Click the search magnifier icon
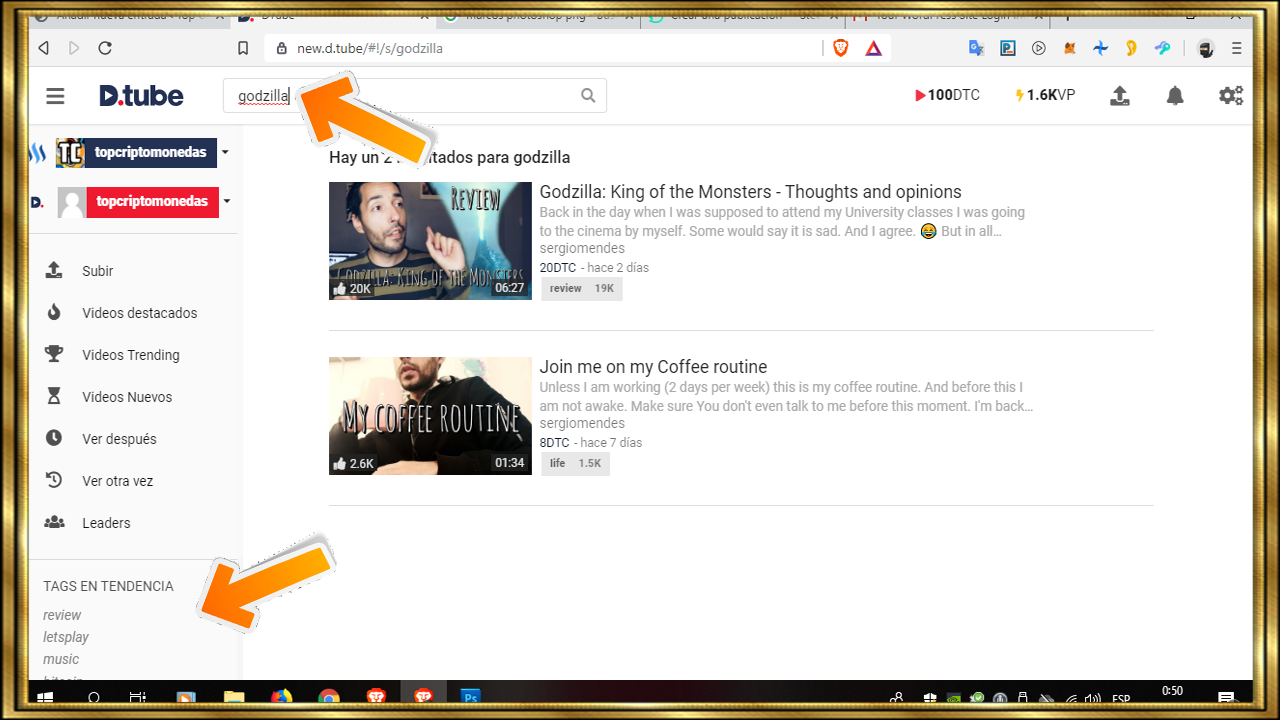This screenshot has height=720, width=1280. click(588, 96)
